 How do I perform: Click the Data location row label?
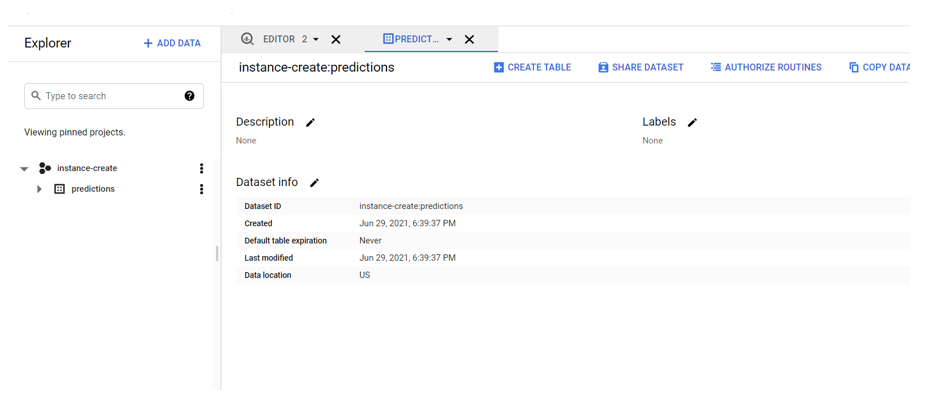pyautogui.click(x=268, y=275)
